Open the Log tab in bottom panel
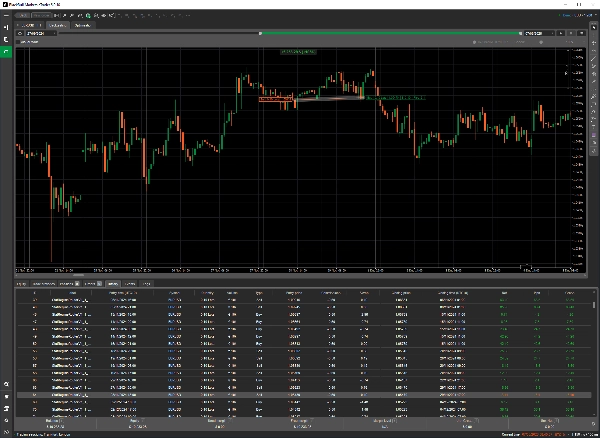This screenshot has width=600, height=438. tap(146, 284)
